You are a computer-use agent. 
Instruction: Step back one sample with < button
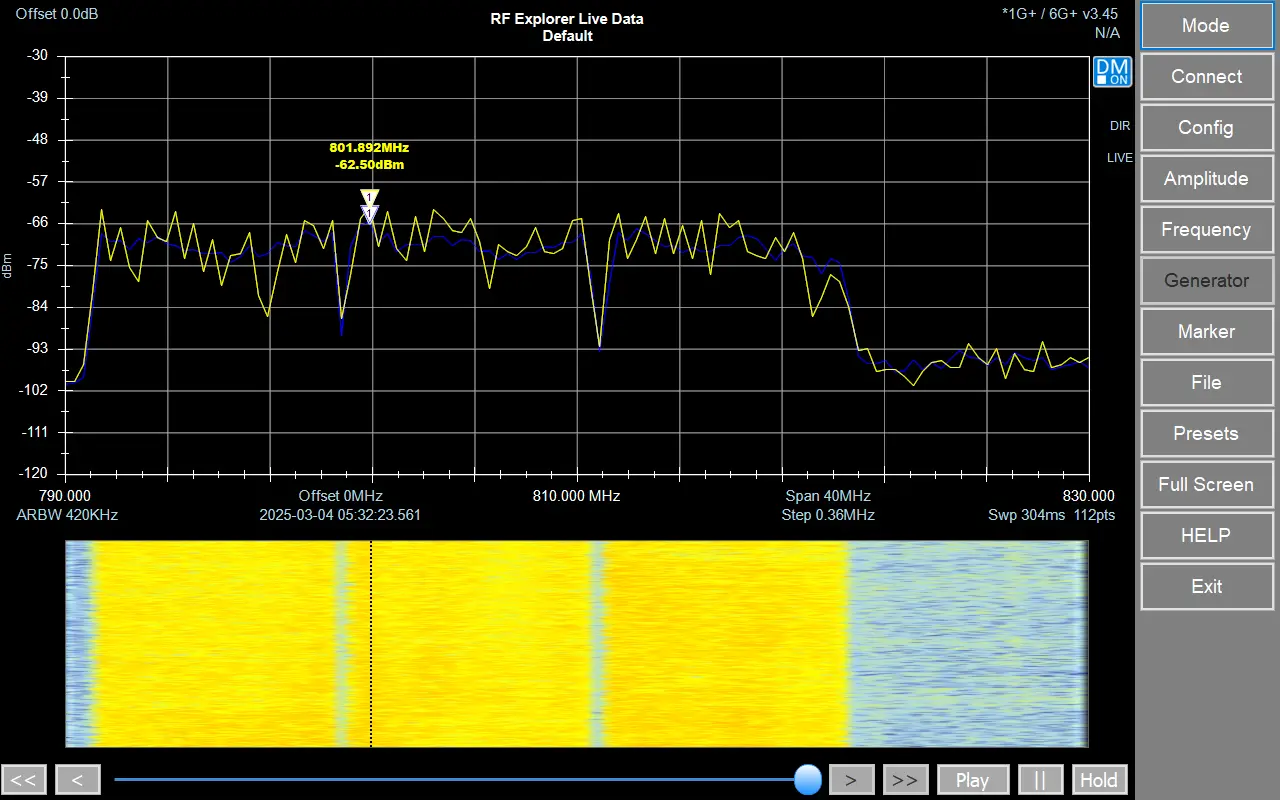[x=77, y=780]
